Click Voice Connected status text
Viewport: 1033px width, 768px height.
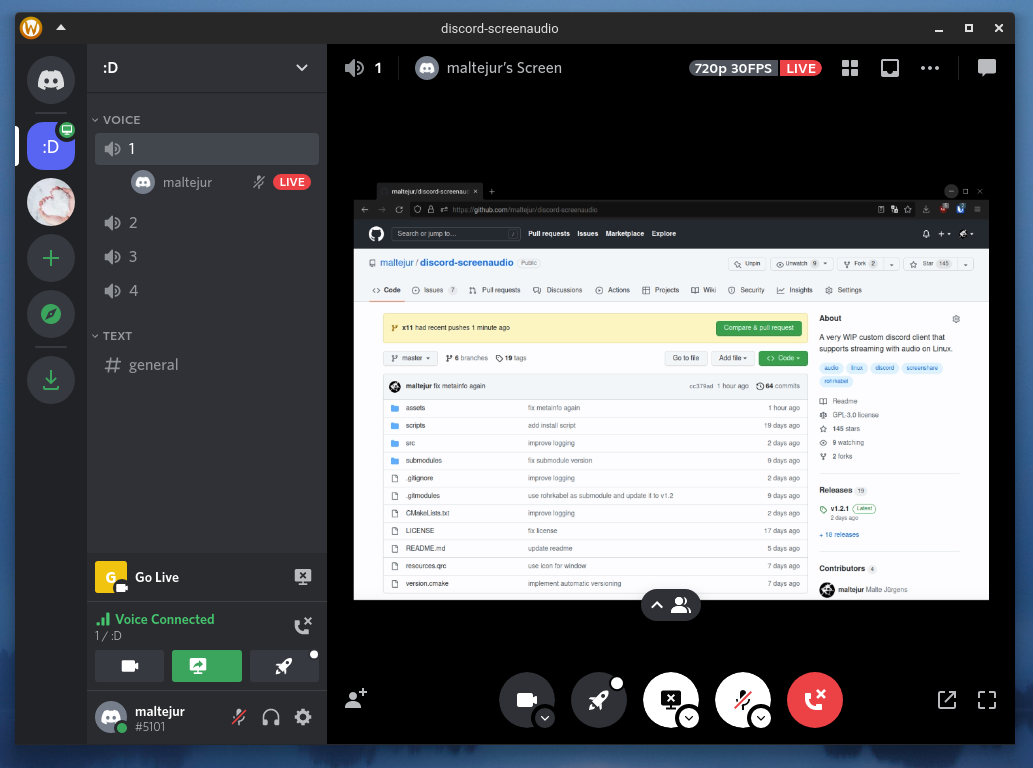[165, 619]
